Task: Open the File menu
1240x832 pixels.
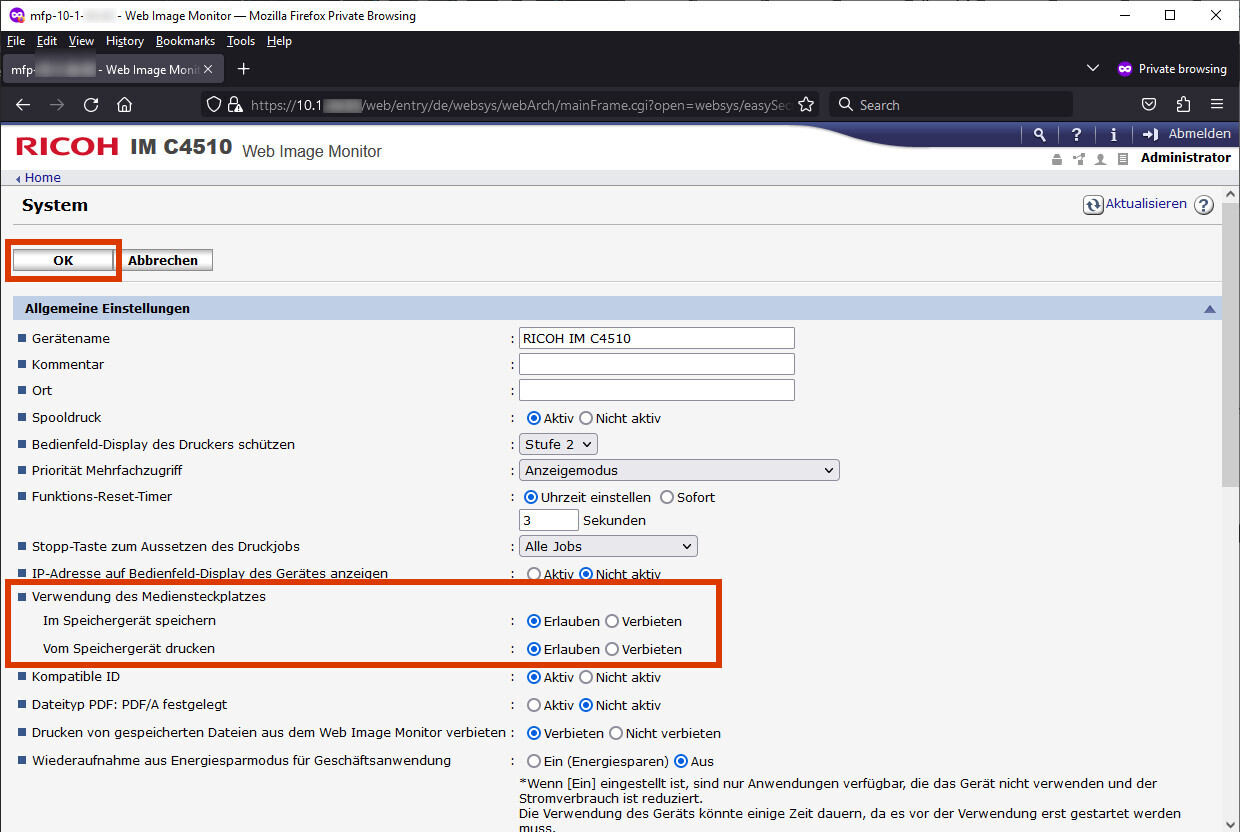Action: point(16,41)
